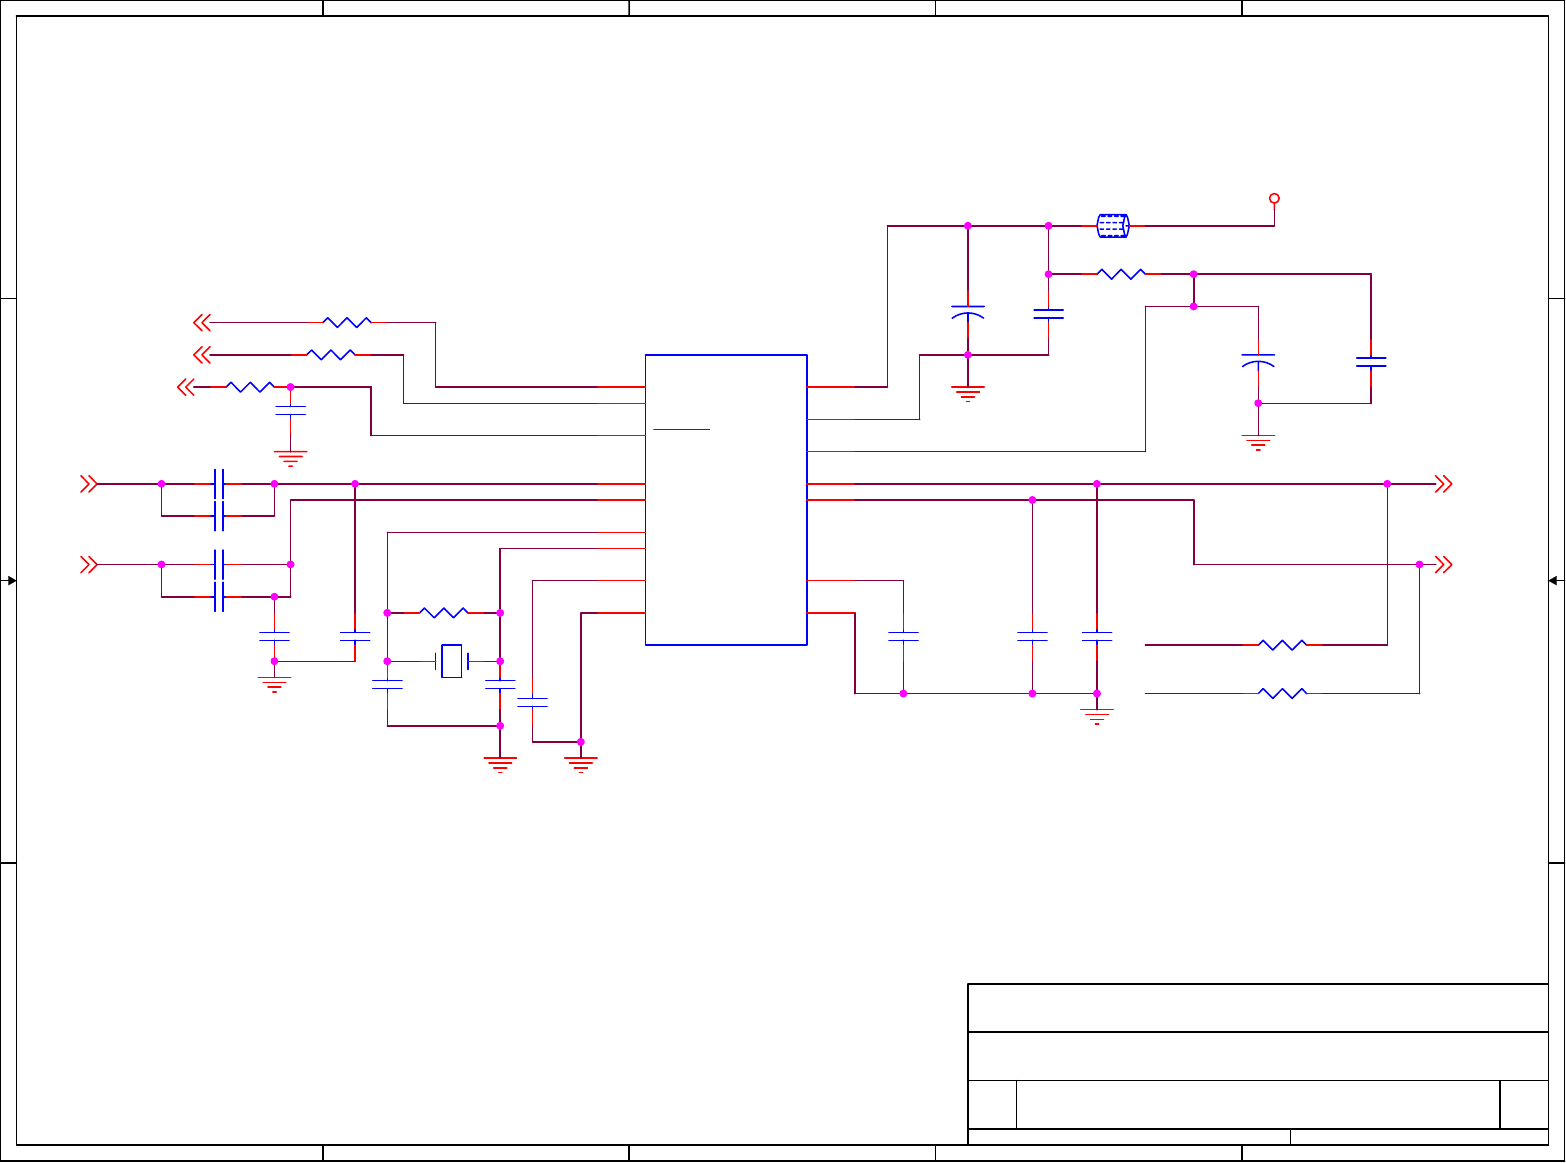This screenshot has height=1163, width=1566.
Task: Click the lower right-pointing connector at far right
Action: [1443, 565]
